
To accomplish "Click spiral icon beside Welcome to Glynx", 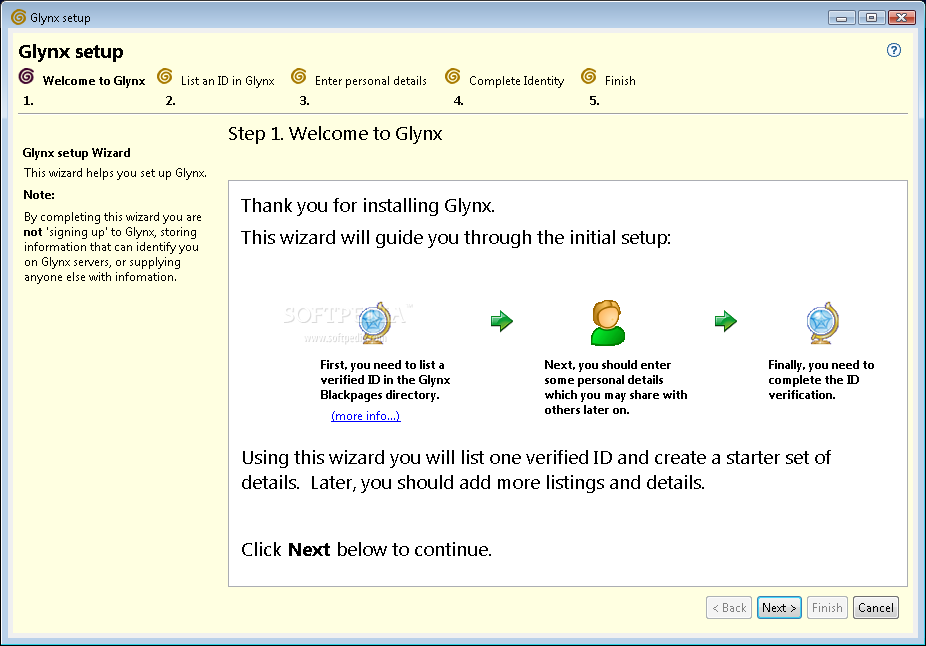I will pyautogui.click(x=27, y=76).
